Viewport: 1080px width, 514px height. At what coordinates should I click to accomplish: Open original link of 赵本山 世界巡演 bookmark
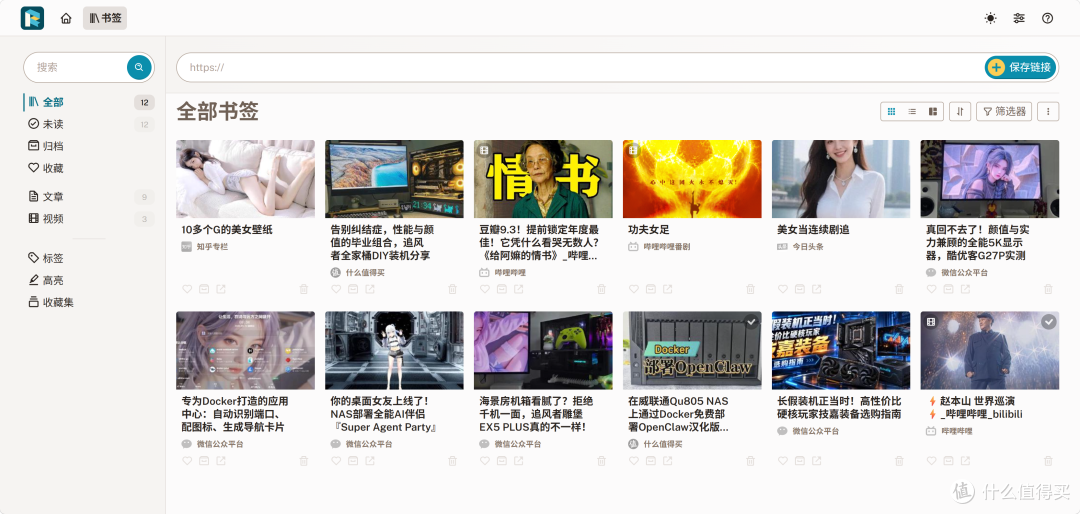(965, 460)
